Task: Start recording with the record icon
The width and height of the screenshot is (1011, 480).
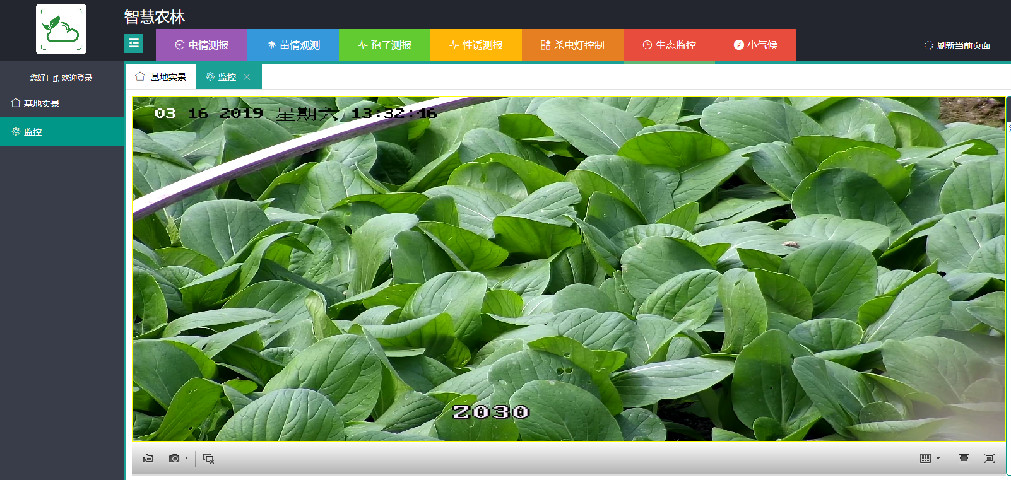Action: pos(148,458)
